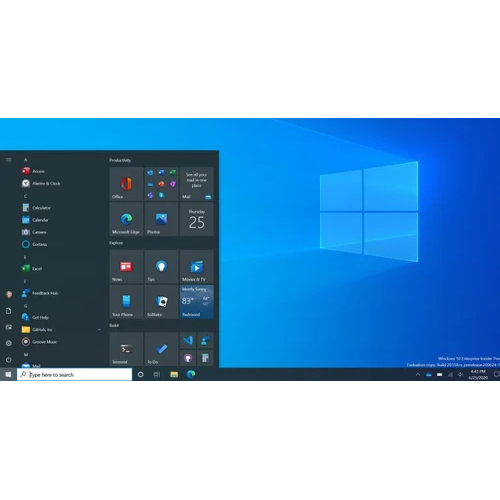Open Pictures from the Start rail
Screen dimensions: 500x500
pyautogui.click(x=9, y=327)
